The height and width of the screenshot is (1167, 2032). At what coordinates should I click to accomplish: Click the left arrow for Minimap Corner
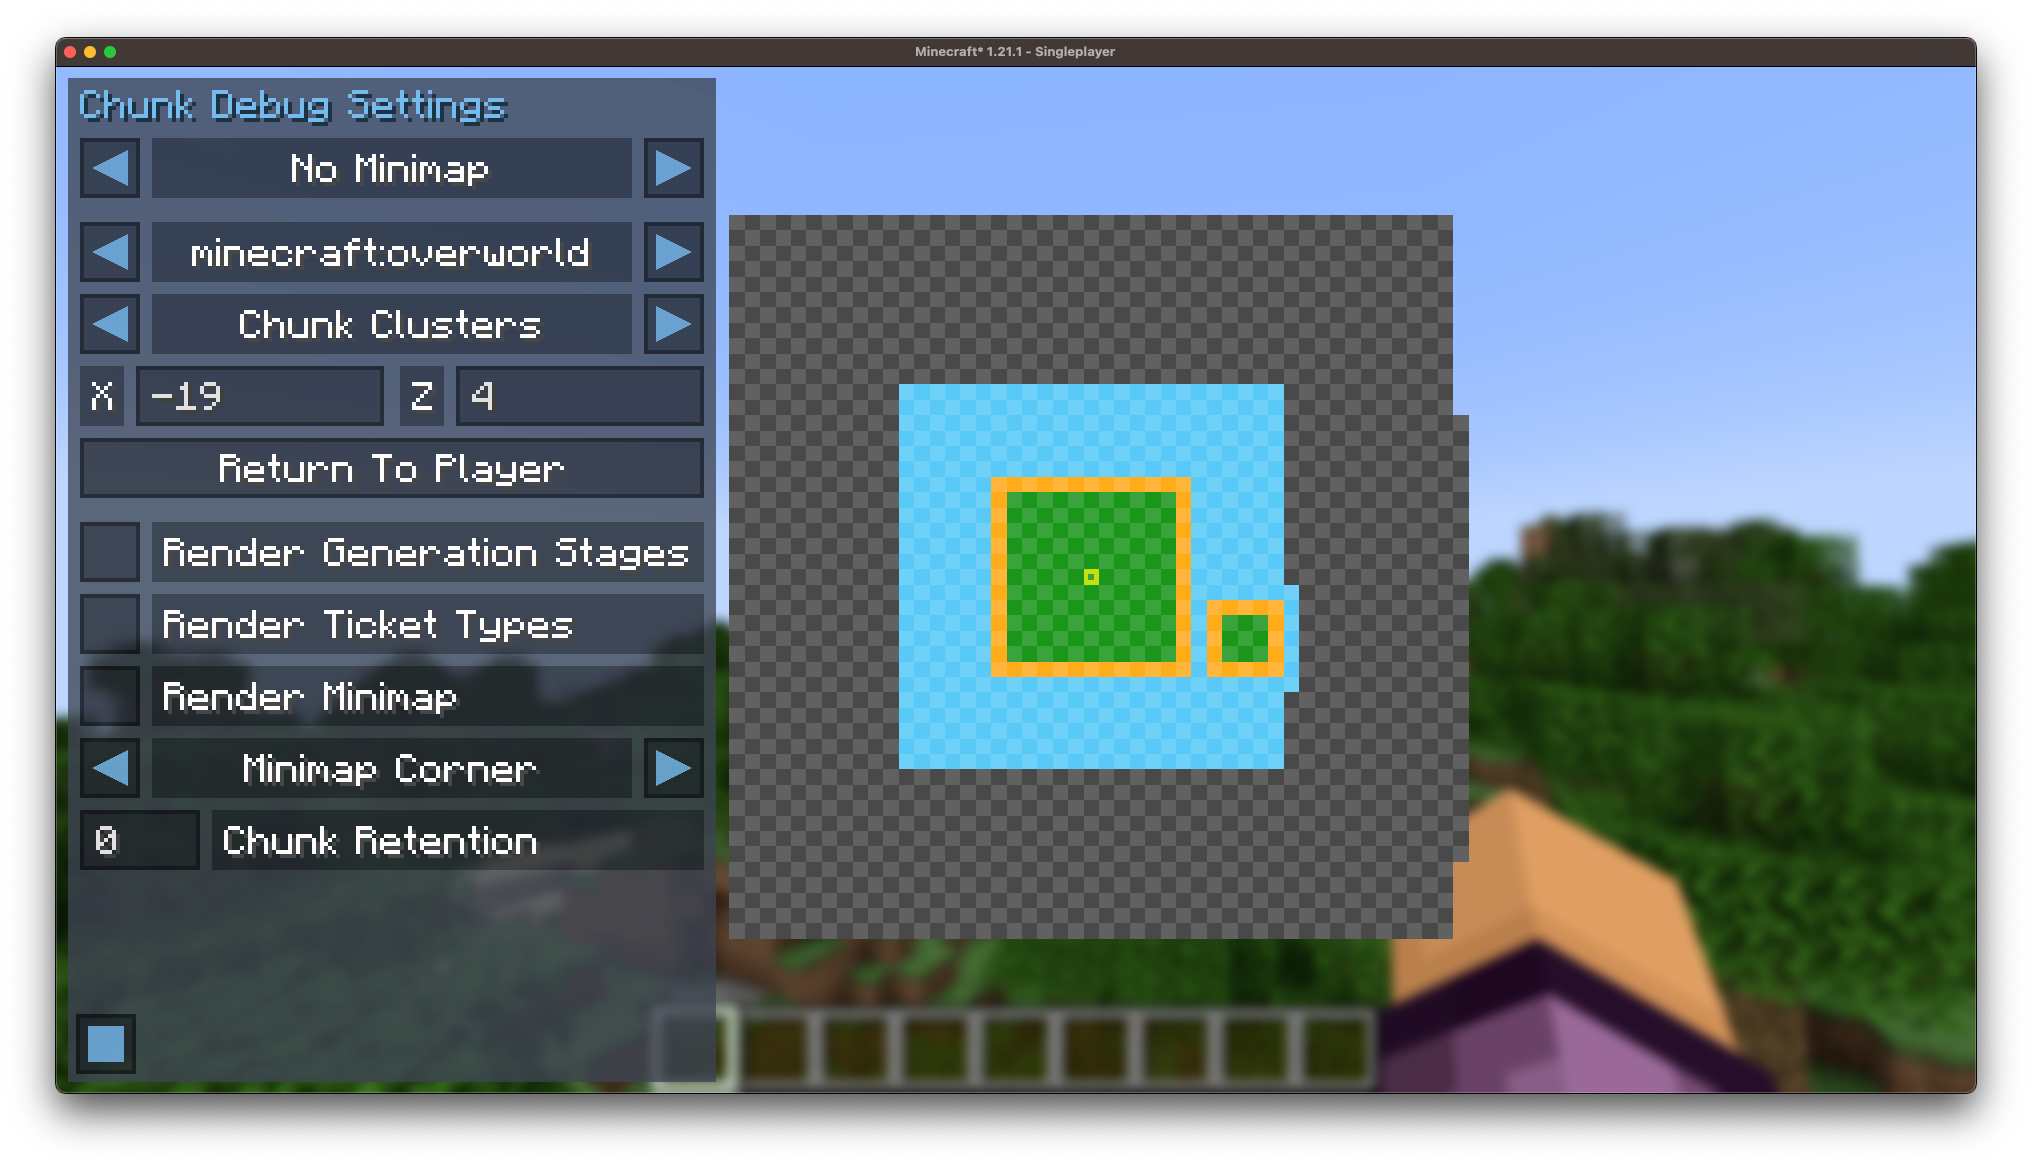pos(112,769)
